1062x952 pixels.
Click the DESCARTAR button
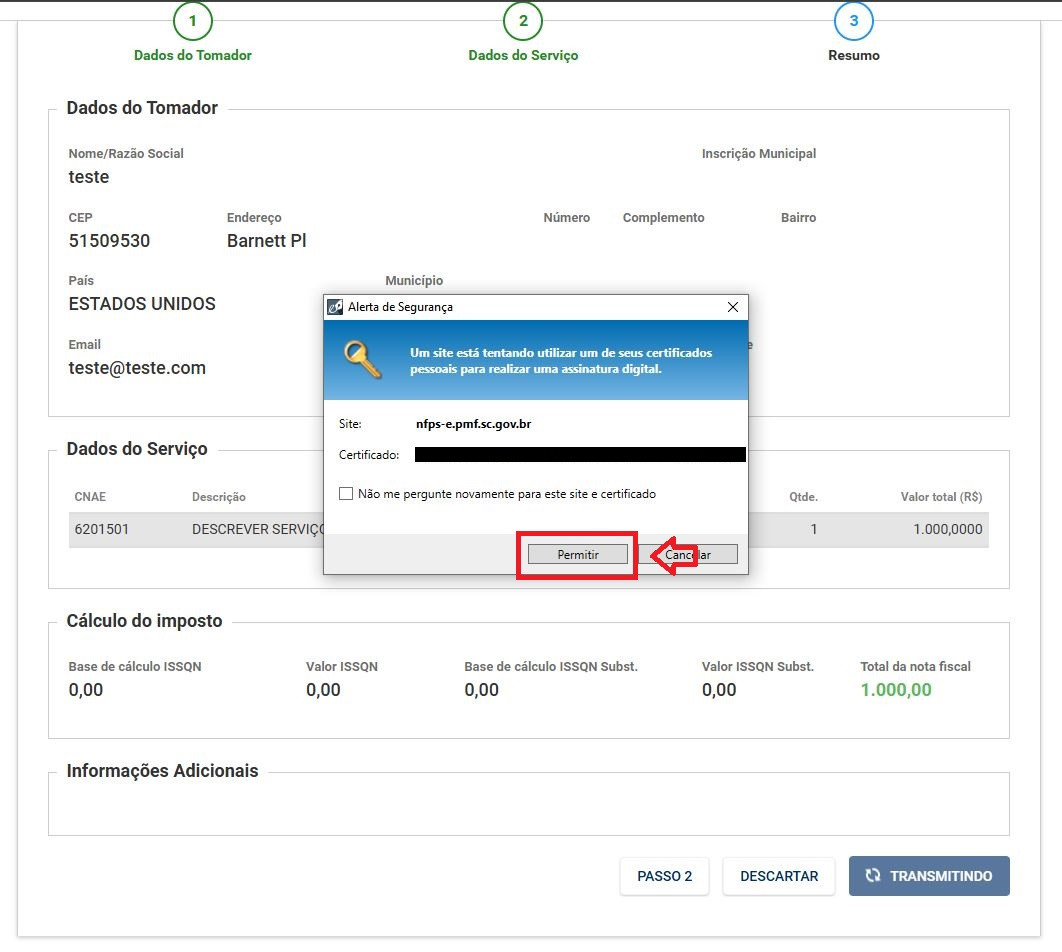click(778, 876)
